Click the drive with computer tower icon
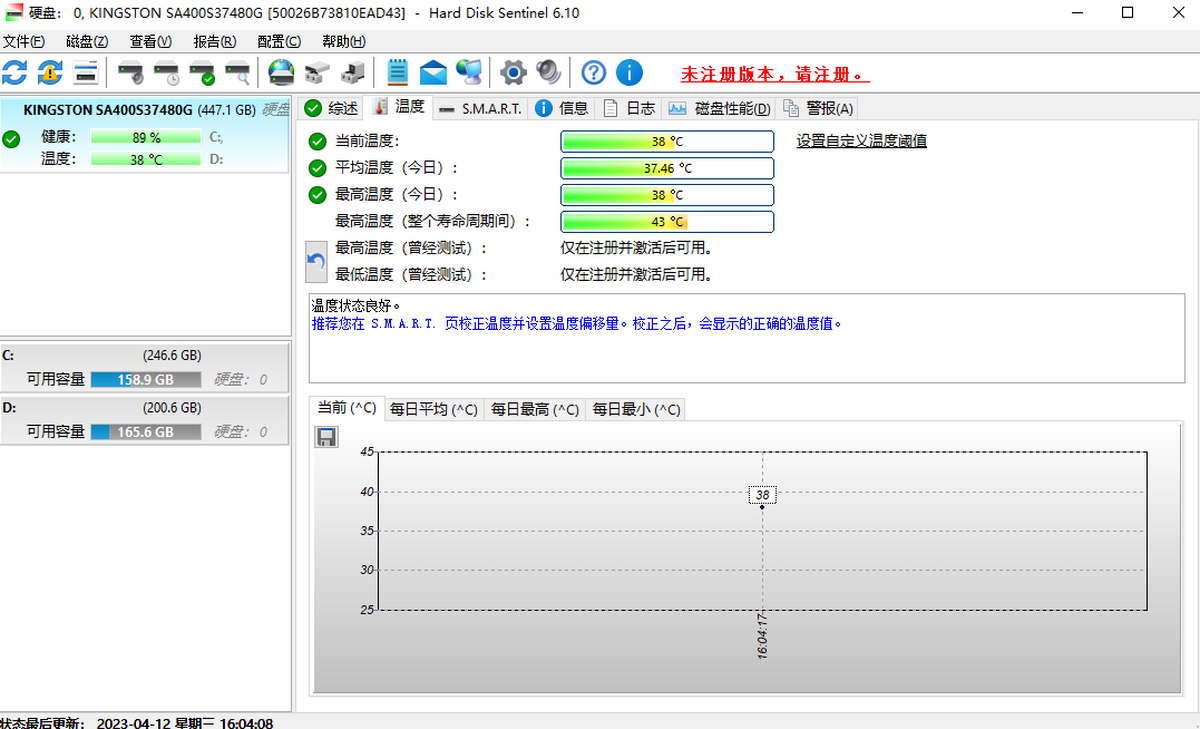1200x729 pixels. (x=353, y=72)
